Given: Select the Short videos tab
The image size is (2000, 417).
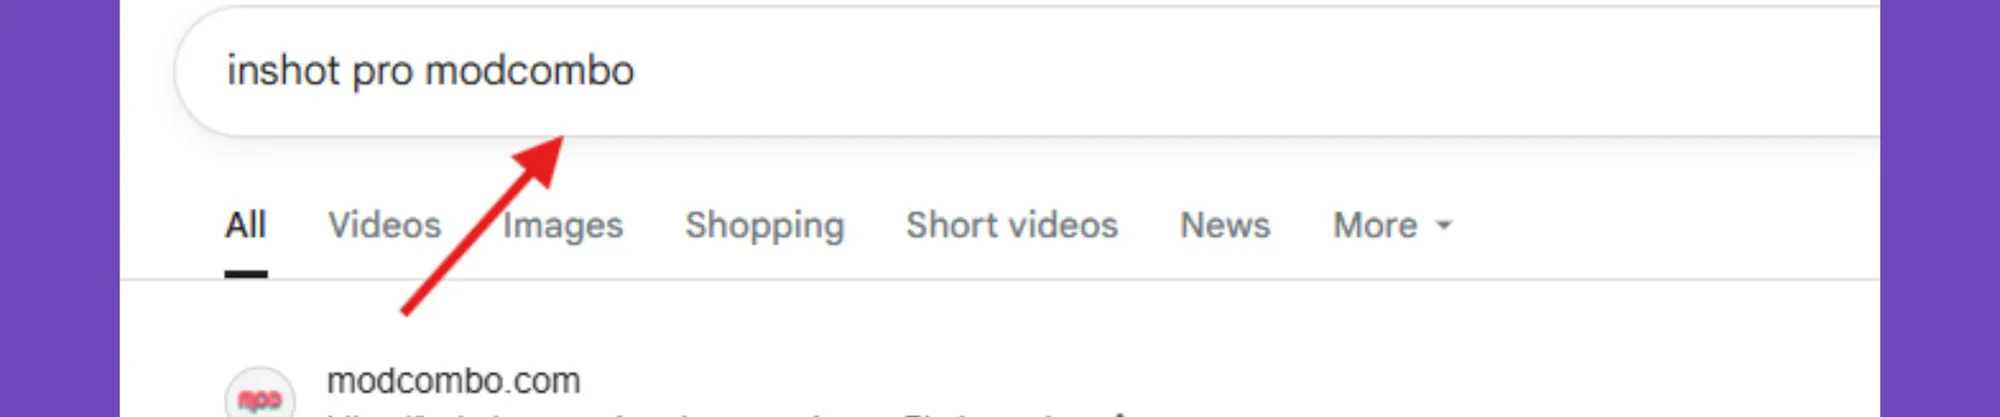Looking at the screenshot, I should click(x=1012, y=225).
